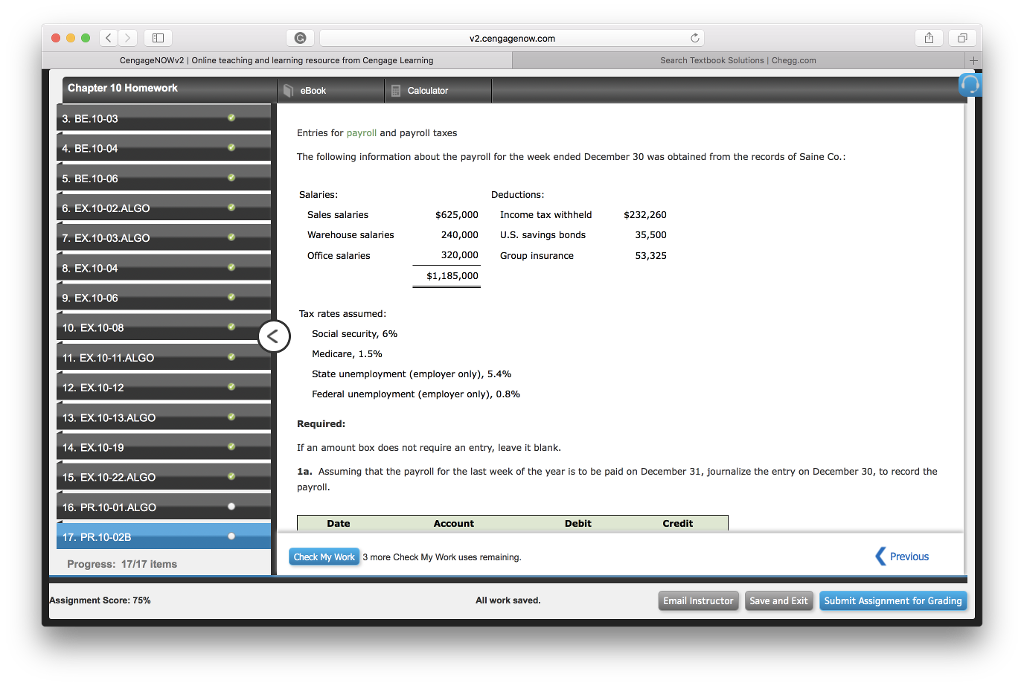Open Safari tab overview icon
1024x686 pixels.
point(961,37)
